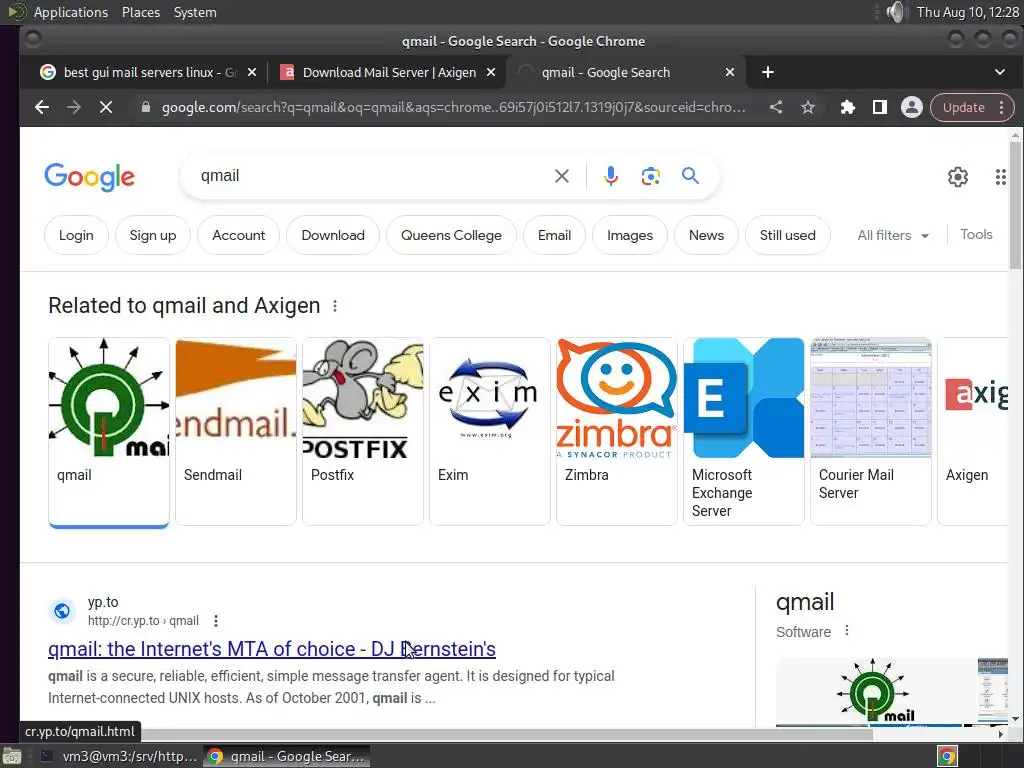Apply the Still used suggestion chip
1024x768 pixels.
pos(788,235)
